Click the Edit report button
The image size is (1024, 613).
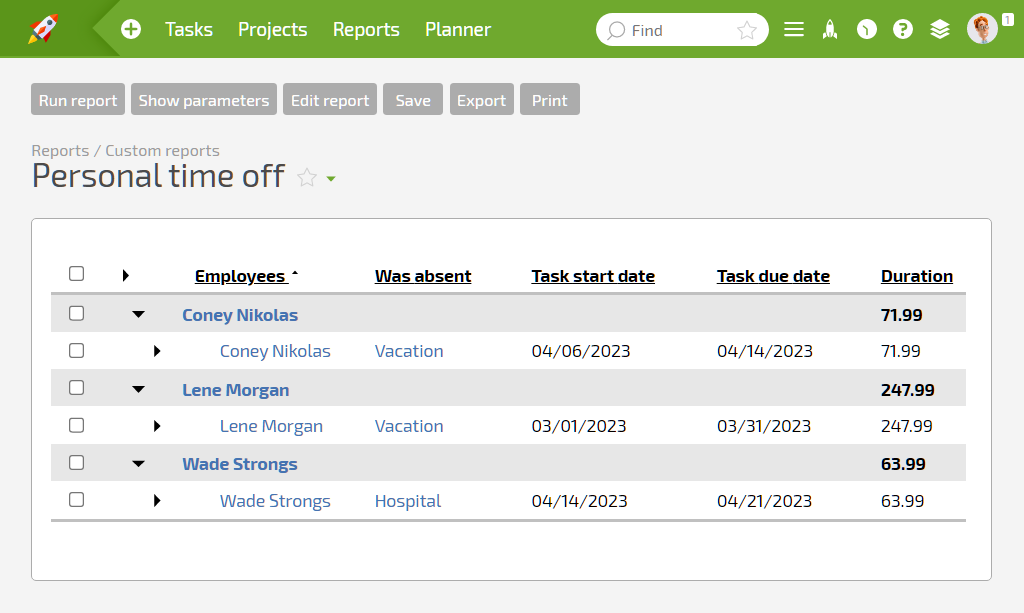[330, 99]
